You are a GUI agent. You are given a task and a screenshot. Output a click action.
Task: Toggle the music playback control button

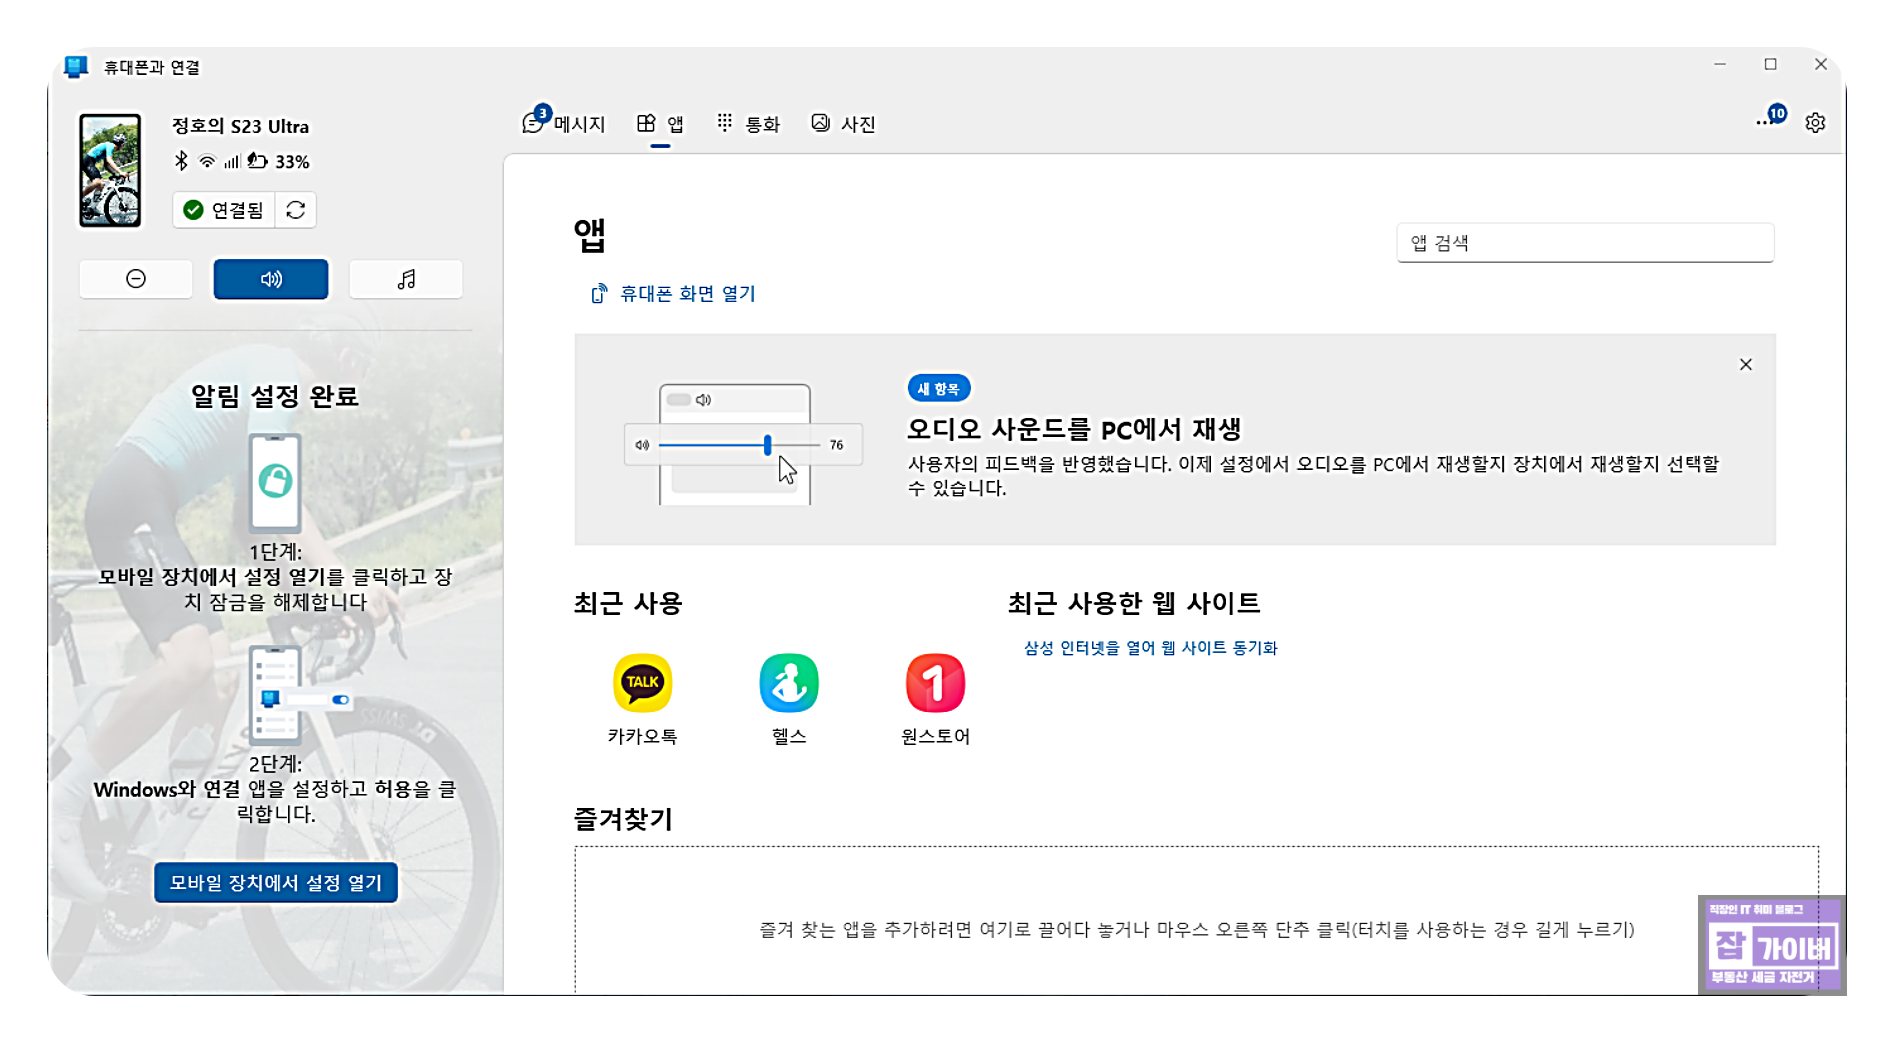click(x=405, y=279)
